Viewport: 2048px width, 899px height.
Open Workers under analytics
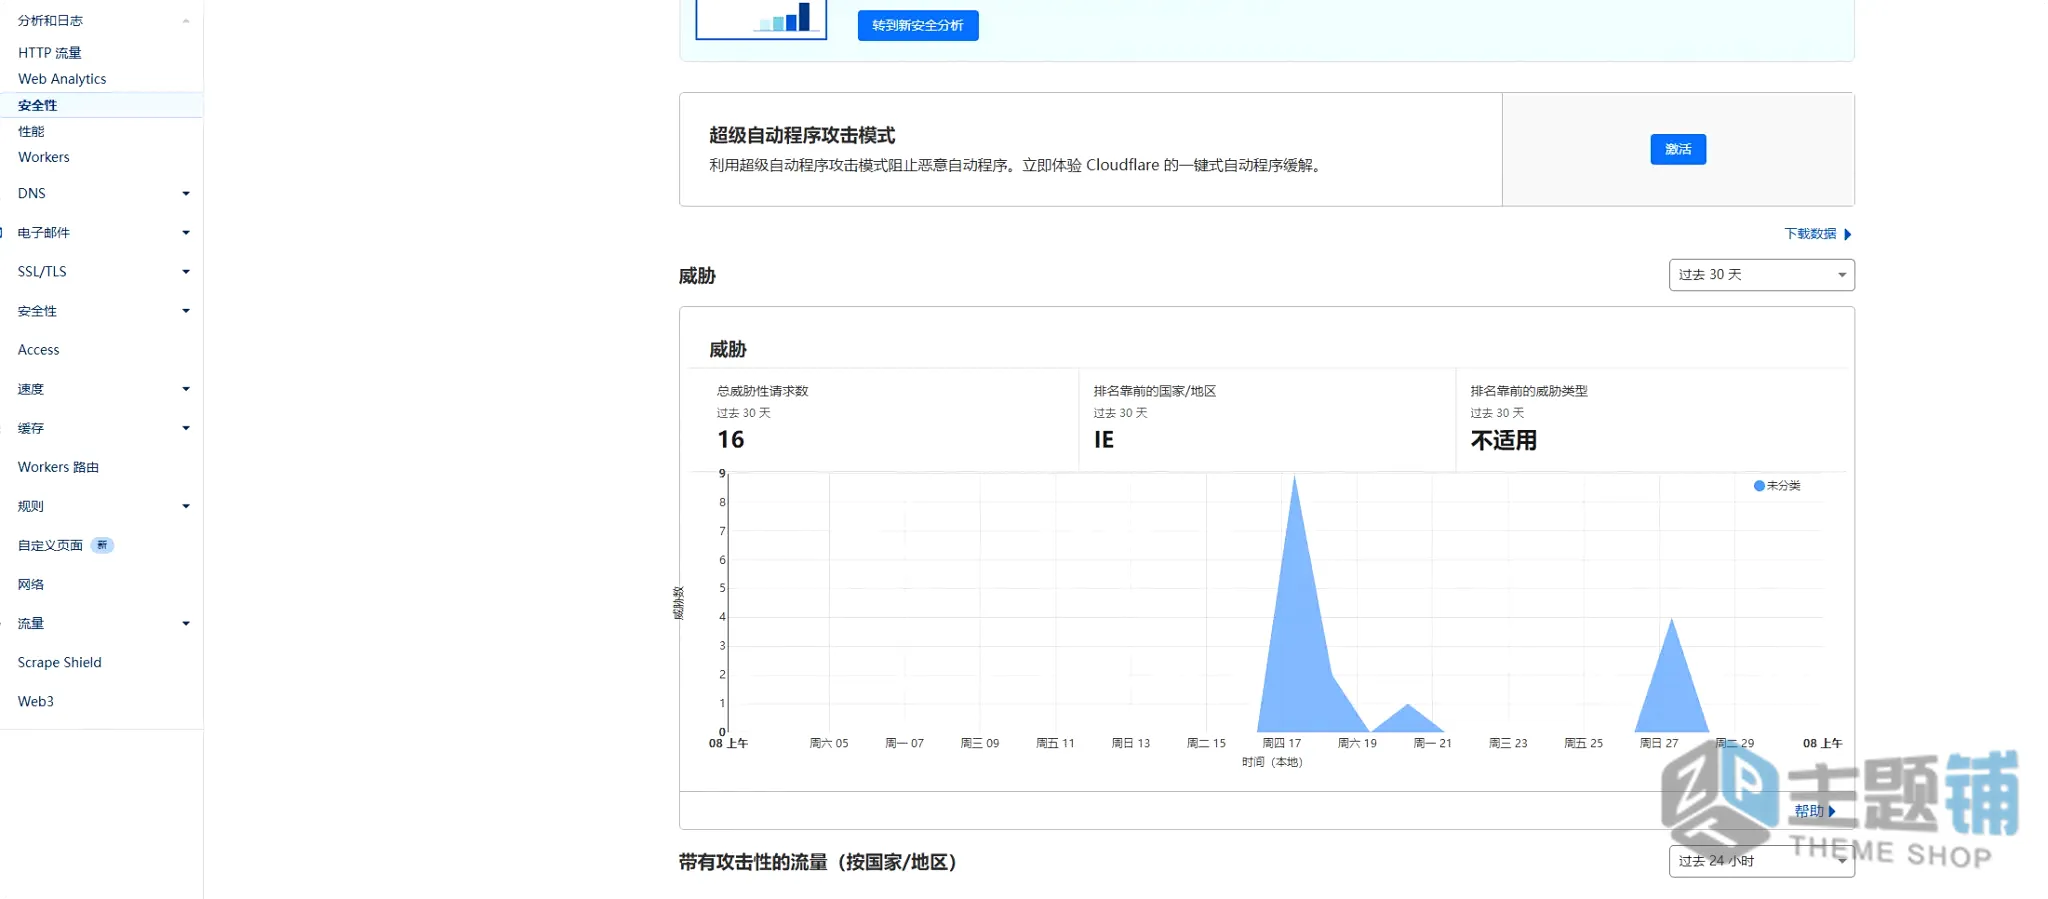coord(44,157)
